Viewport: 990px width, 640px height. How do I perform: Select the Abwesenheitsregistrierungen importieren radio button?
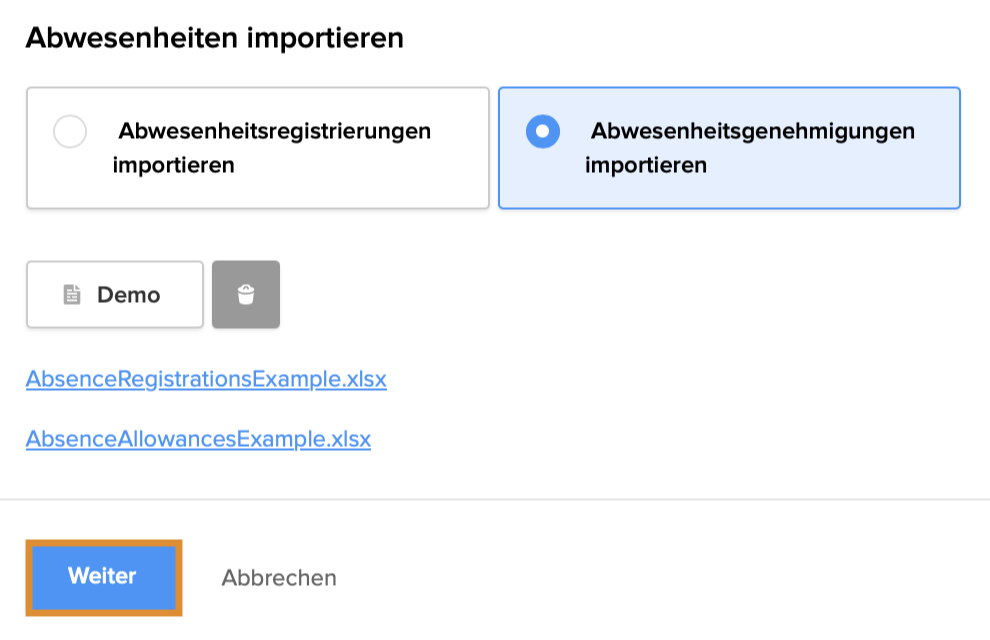70,132
